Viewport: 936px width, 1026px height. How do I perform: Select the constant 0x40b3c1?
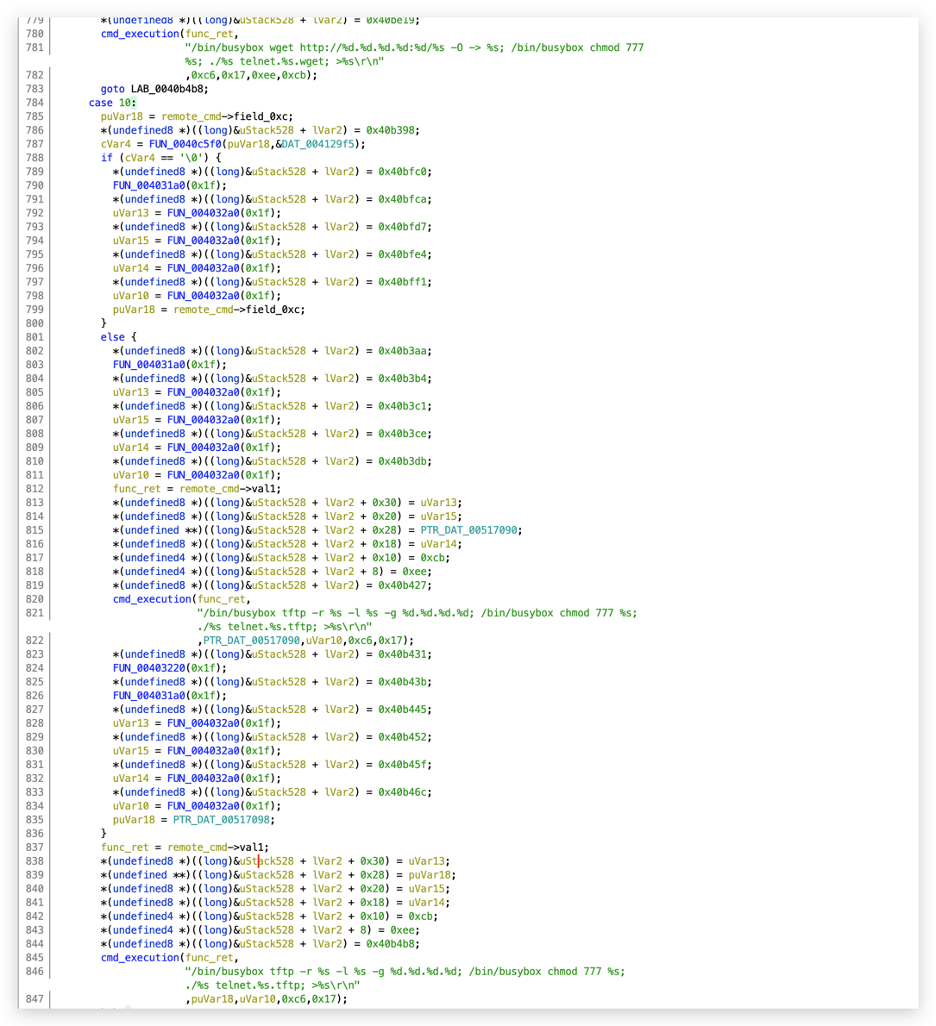403,406
